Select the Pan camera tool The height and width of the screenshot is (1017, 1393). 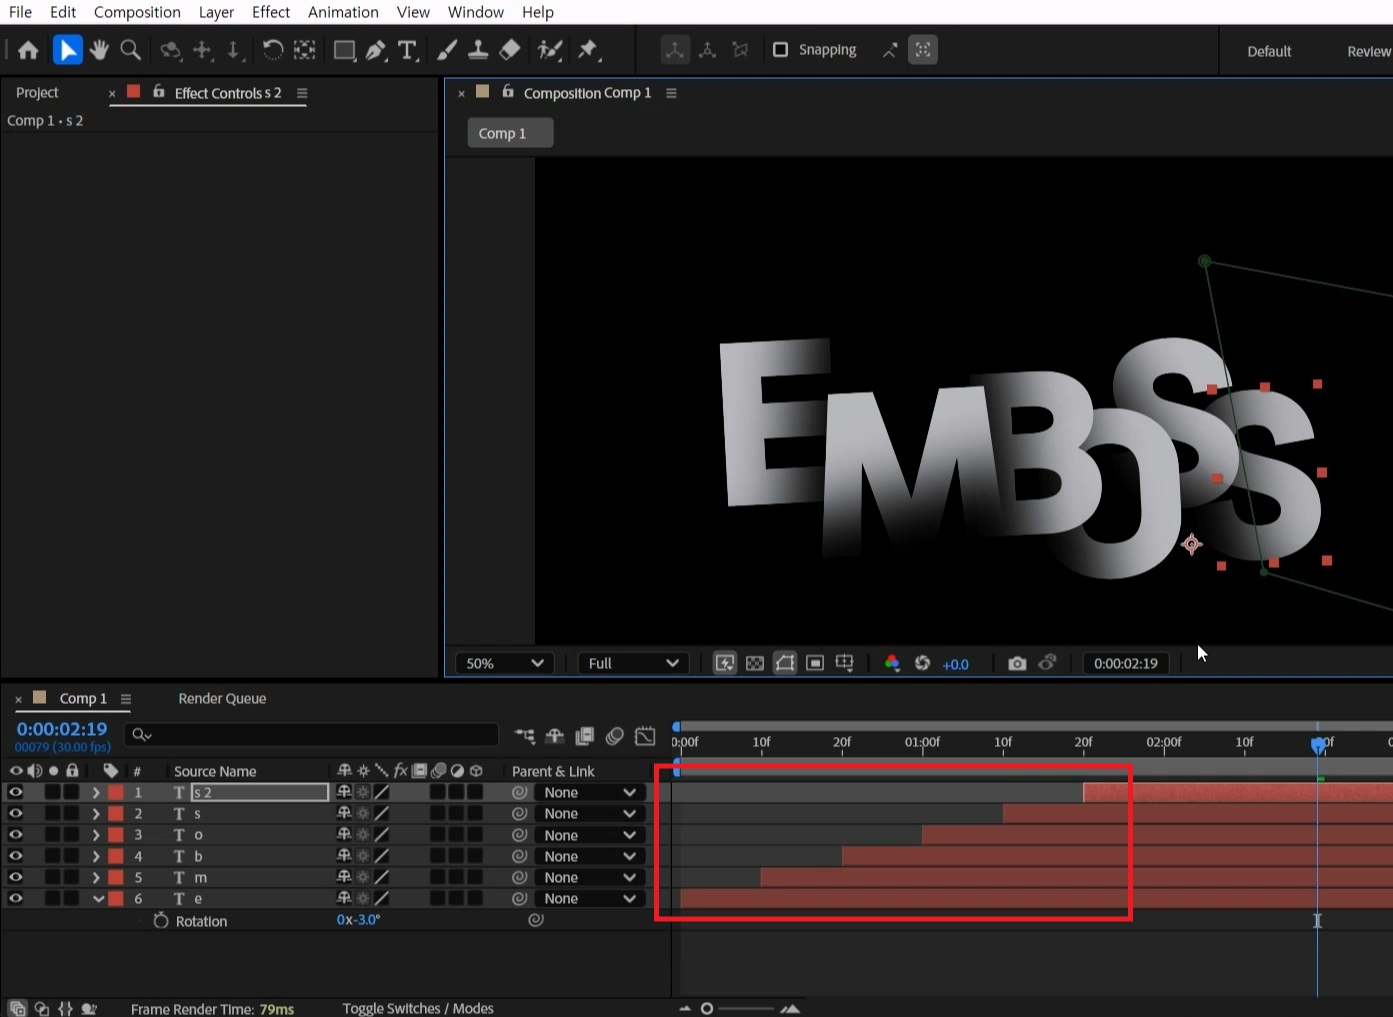pos(202,50)
